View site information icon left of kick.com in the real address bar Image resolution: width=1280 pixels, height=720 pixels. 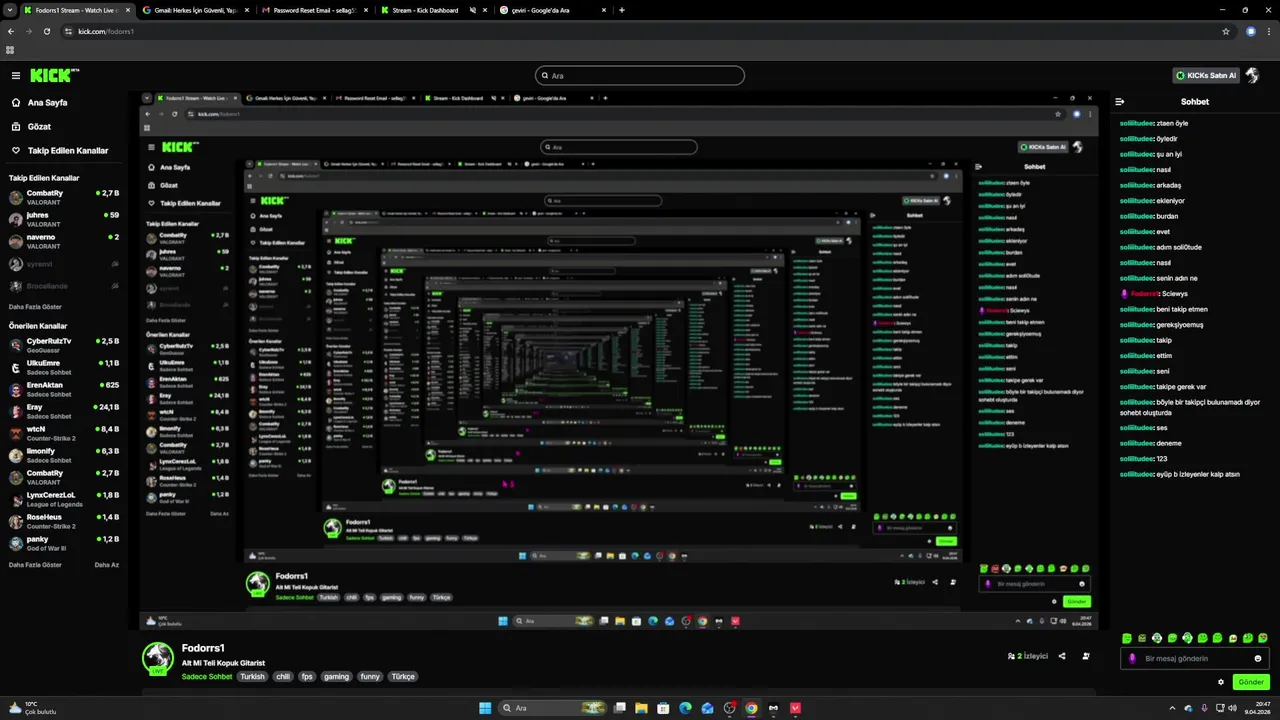click(x=69, y=31)
